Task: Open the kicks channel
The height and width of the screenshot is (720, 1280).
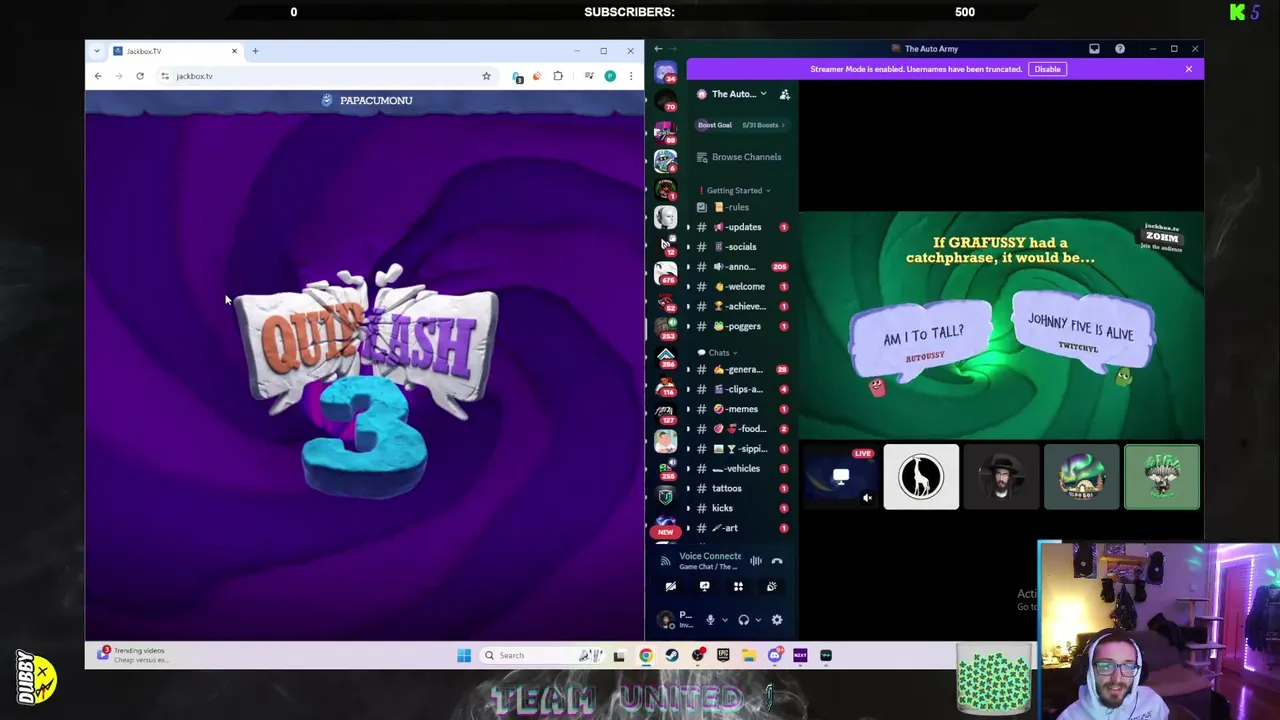Action: [x=740, y=508]
